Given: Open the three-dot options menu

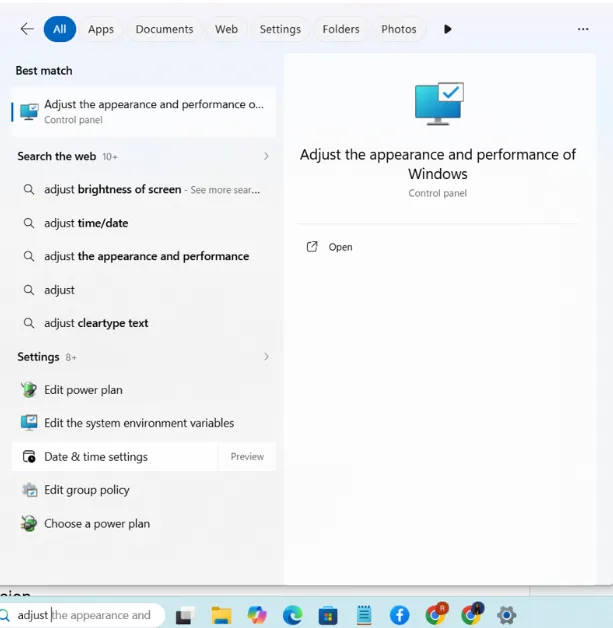Looking at the screenshot, I should pos(583,29).
